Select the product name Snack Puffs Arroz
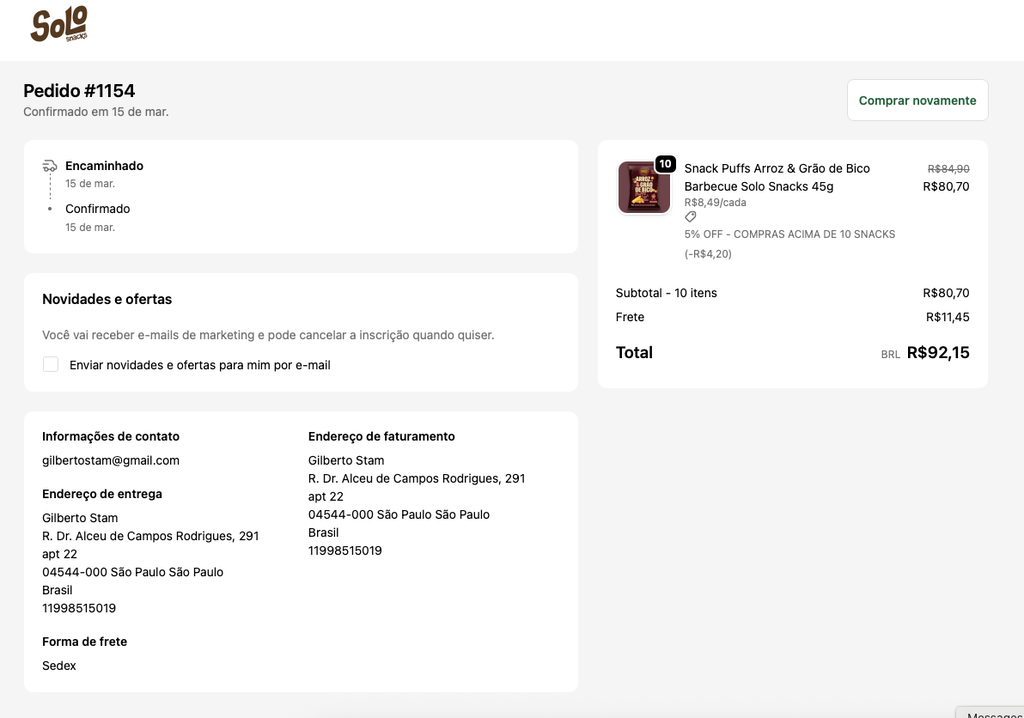Image resolution: width=1024 pixels, height=718 pixels. tap(776, 177)
